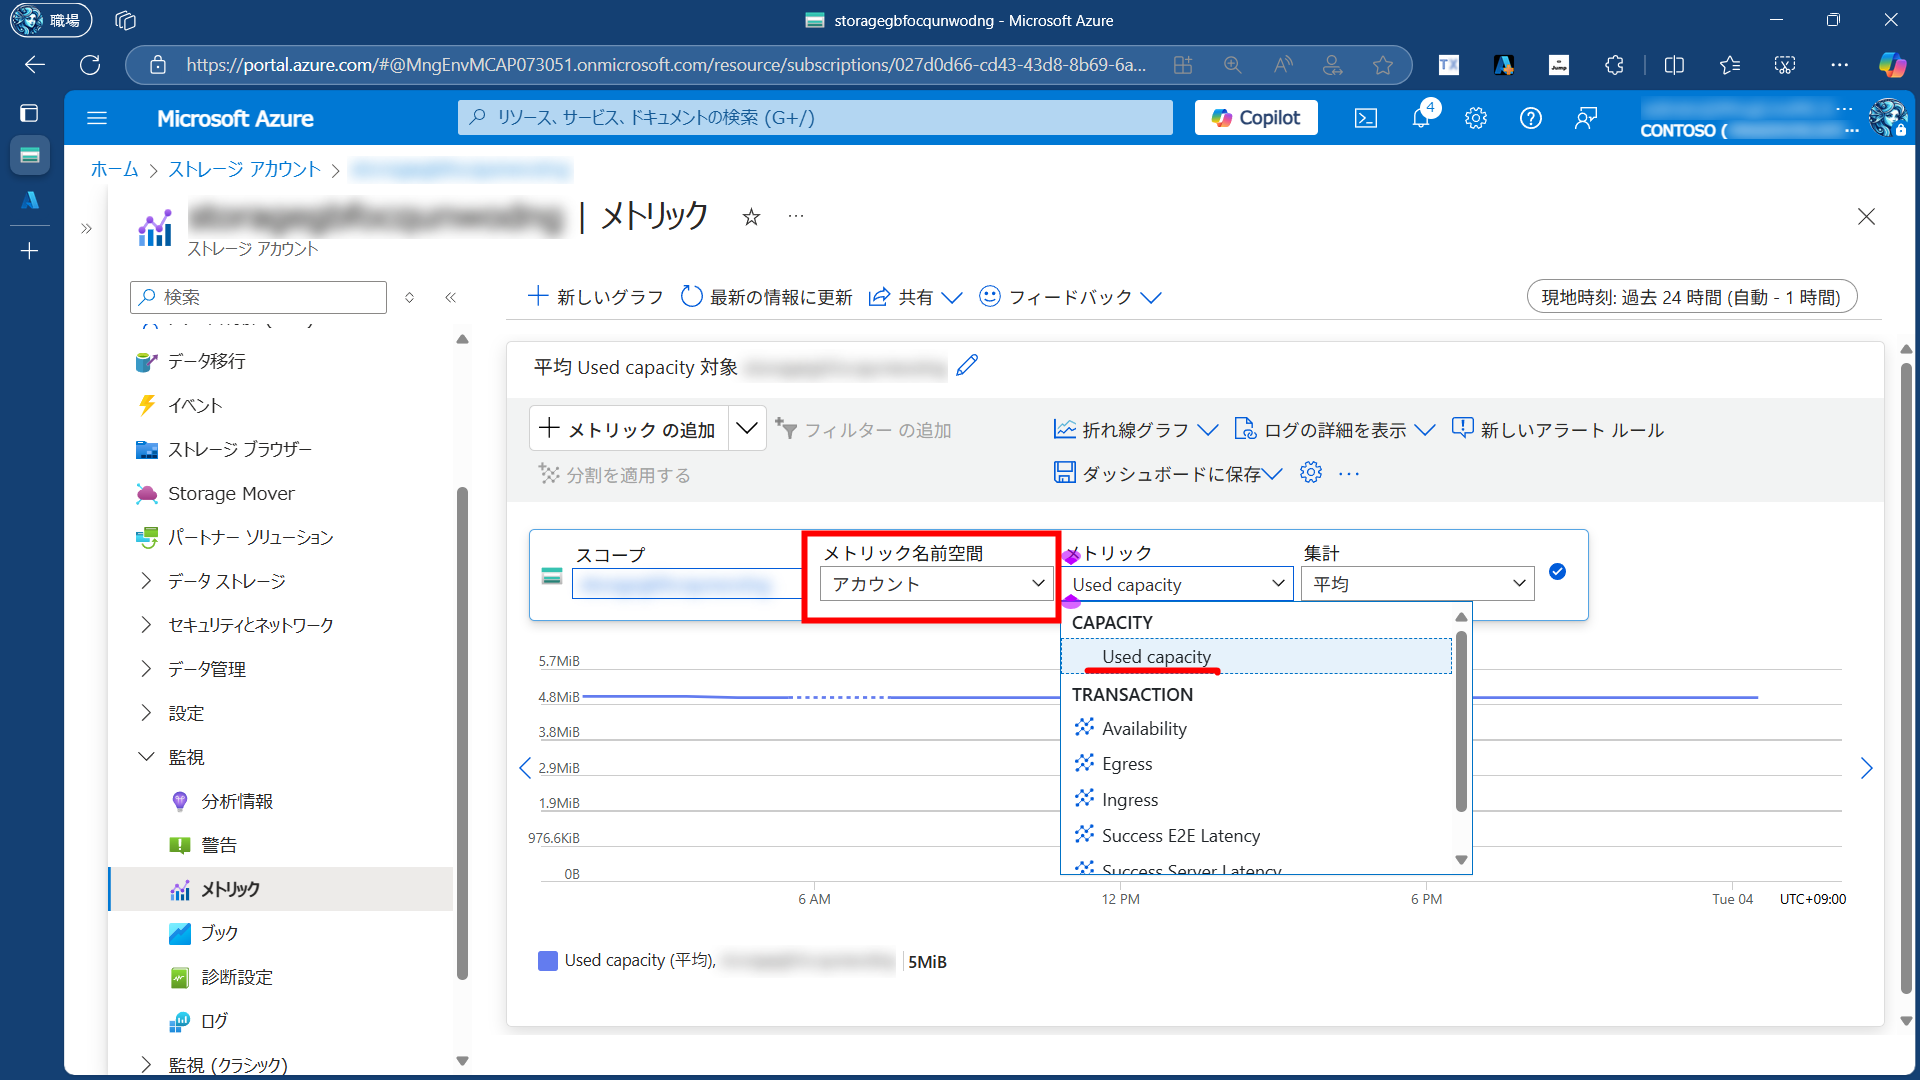1920x1080 pixels.
Task: Select Egress from the metric list
Action: point(1127,764)
